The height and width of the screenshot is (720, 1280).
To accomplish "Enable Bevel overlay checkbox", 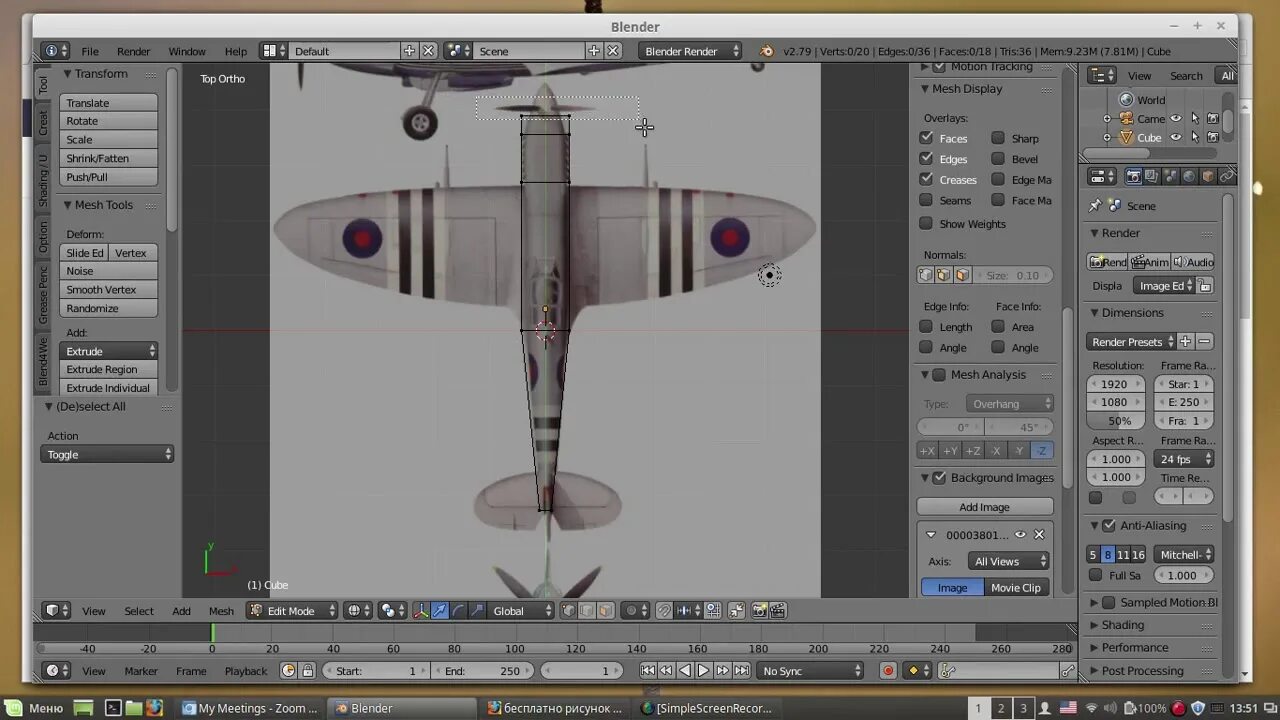I will [998, 158].
